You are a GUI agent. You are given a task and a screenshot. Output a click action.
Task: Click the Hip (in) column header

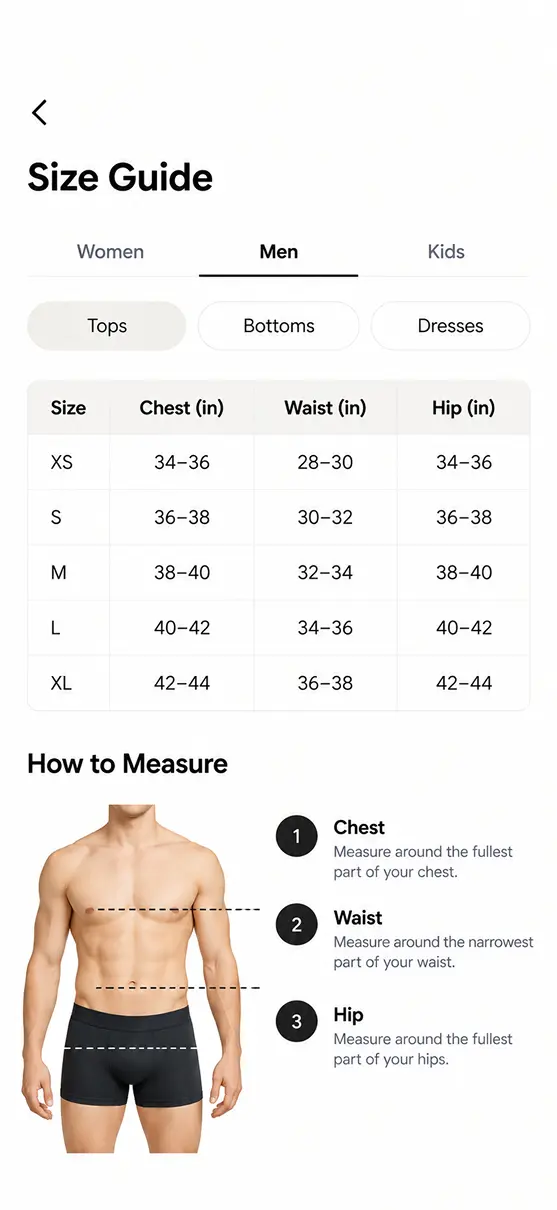click(464, 408)
